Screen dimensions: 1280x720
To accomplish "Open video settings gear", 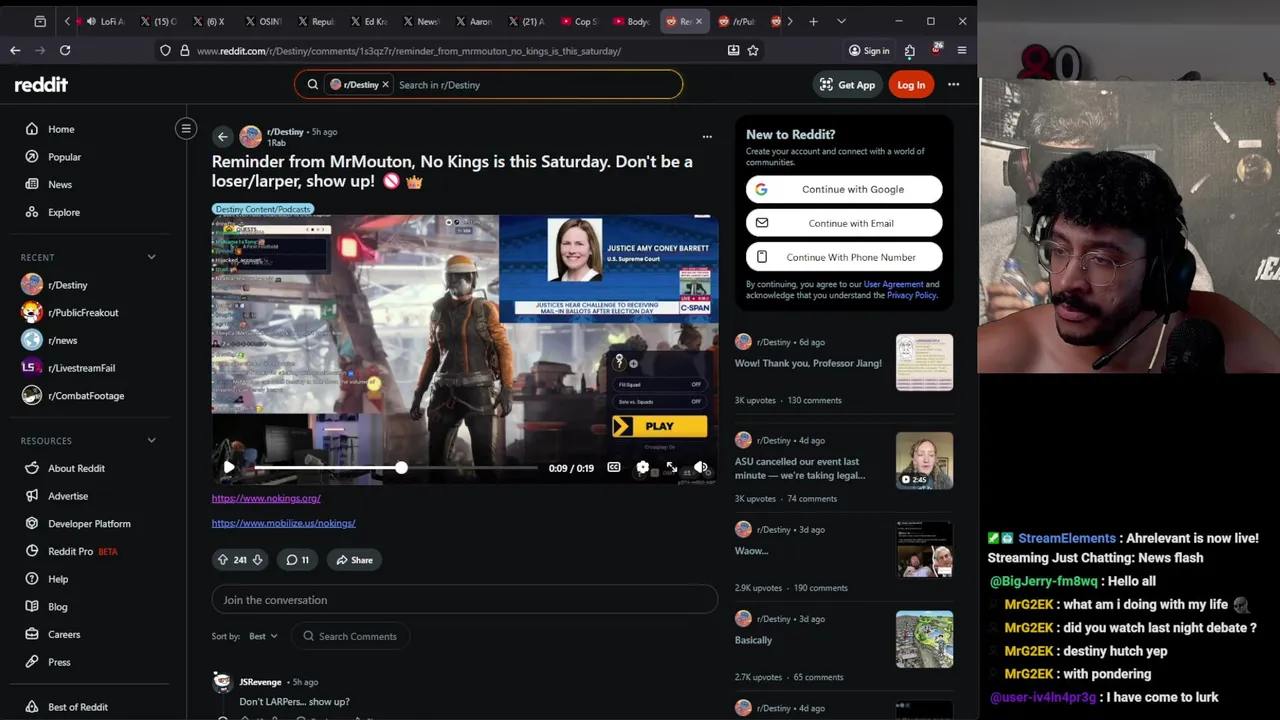I will (642, 467).
